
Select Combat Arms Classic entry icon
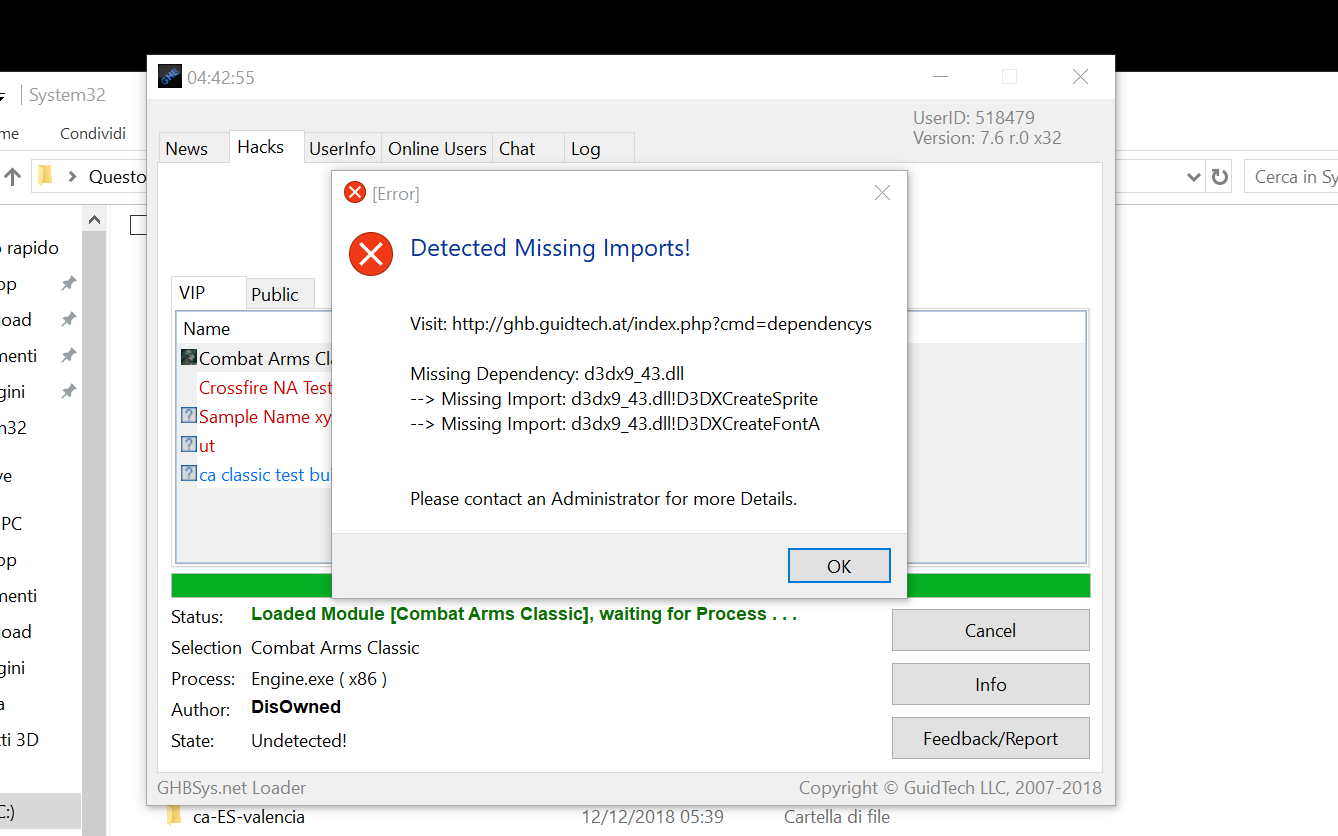coord(189,357)
